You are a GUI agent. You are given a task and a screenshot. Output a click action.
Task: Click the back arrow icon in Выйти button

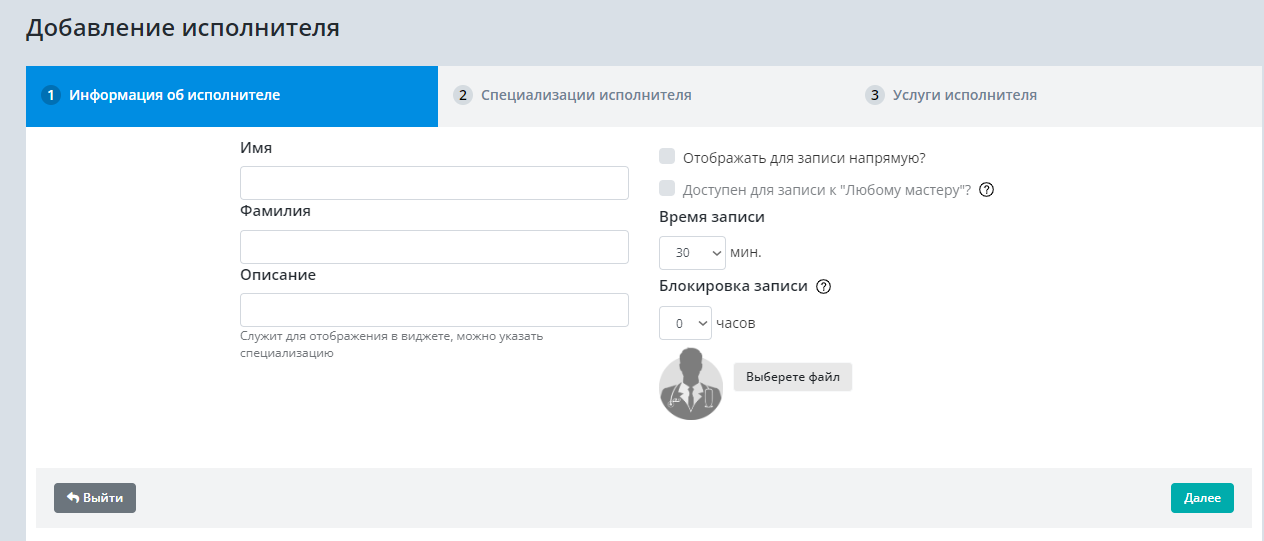click(73, 498)
